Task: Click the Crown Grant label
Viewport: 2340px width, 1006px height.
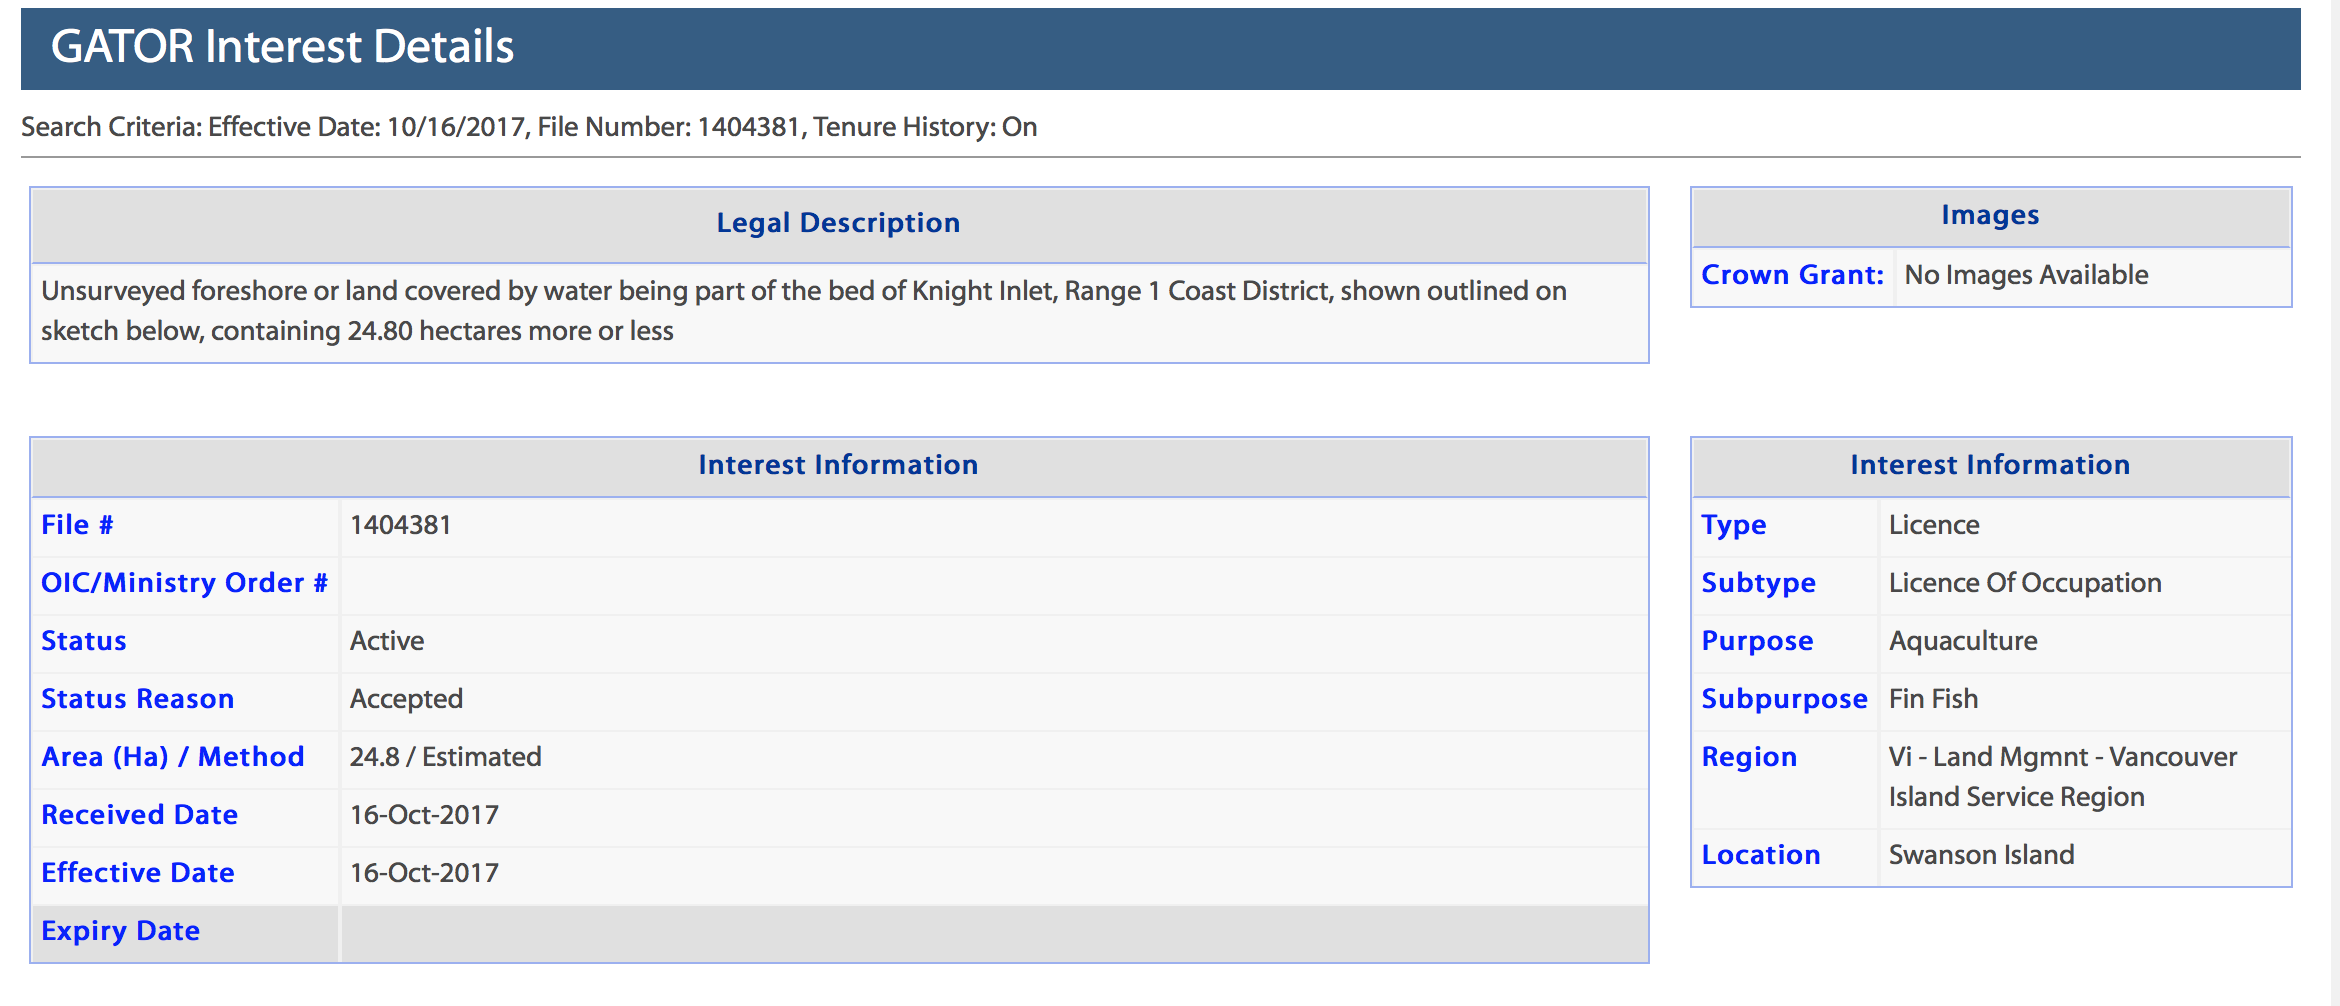Action: 1792,275
